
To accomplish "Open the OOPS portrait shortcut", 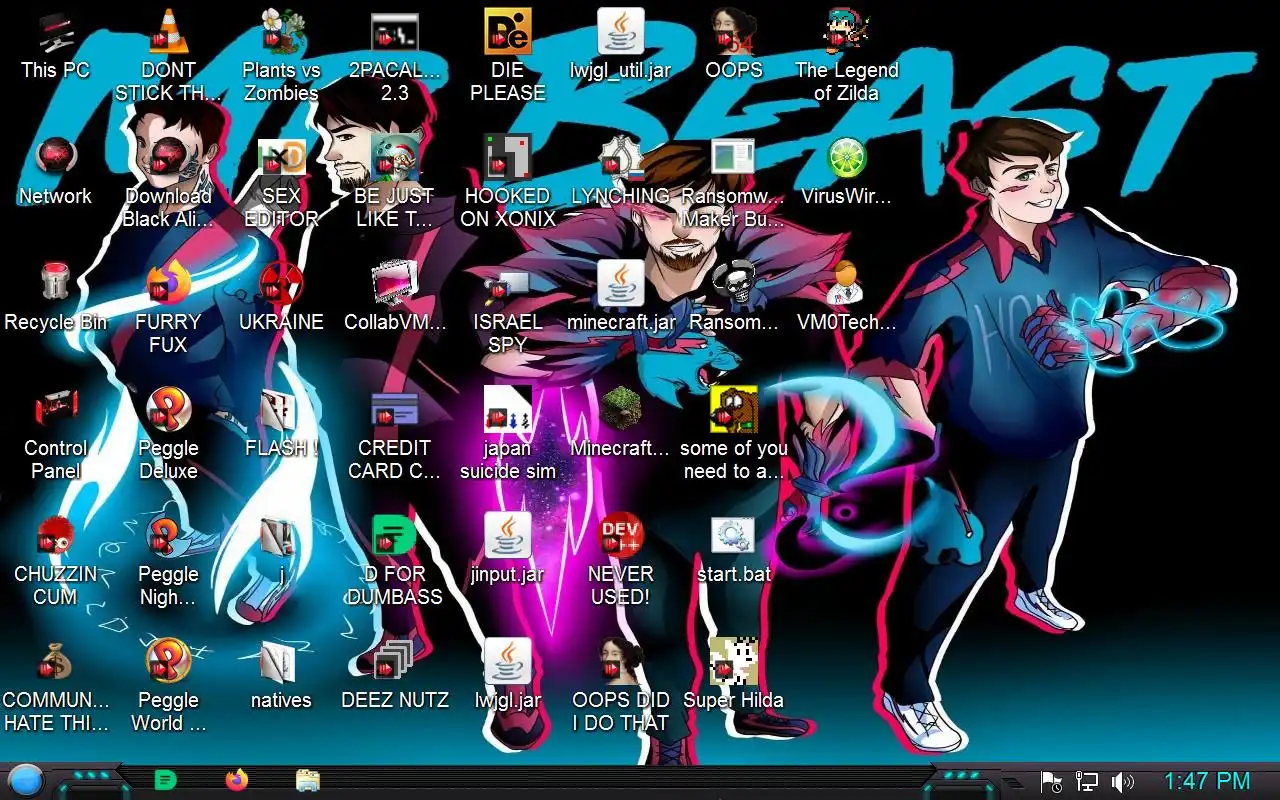I will [x=734, y=33].
